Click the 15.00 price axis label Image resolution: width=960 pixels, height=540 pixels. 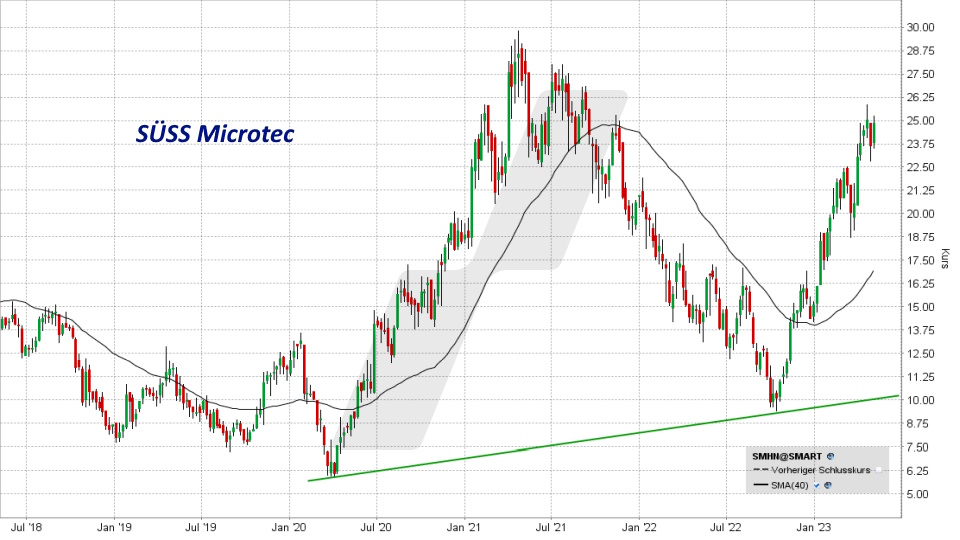920,307
